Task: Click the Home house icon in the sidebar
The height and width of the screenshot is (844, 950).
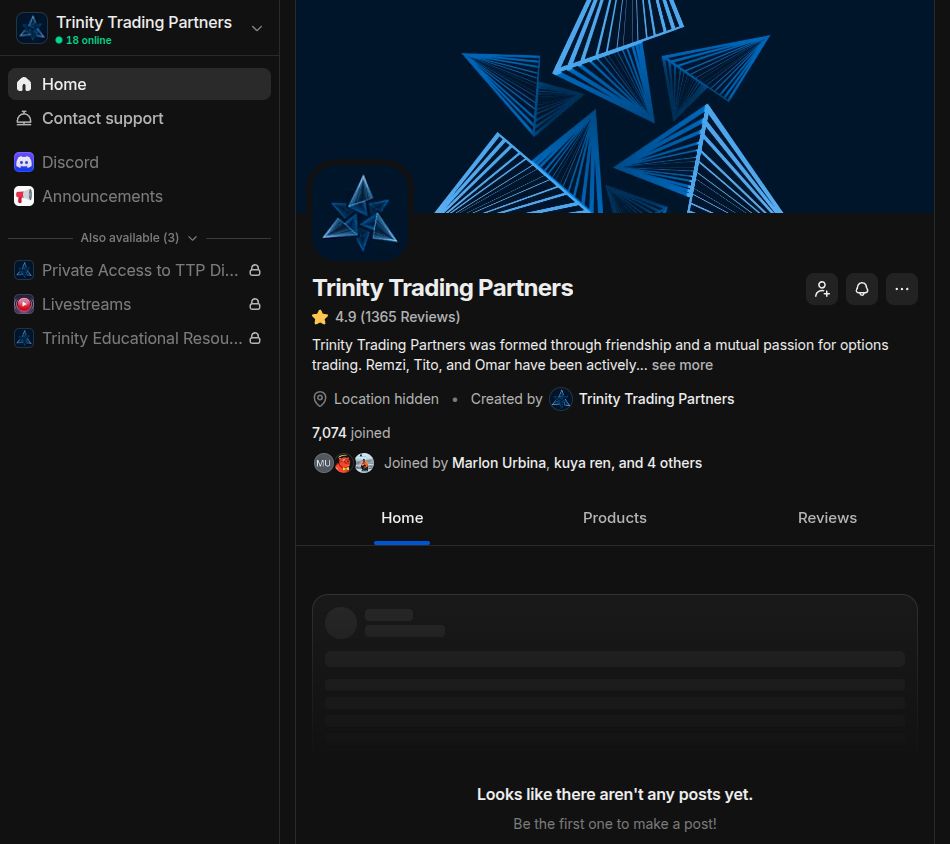Action: click(x=24, y=84)
